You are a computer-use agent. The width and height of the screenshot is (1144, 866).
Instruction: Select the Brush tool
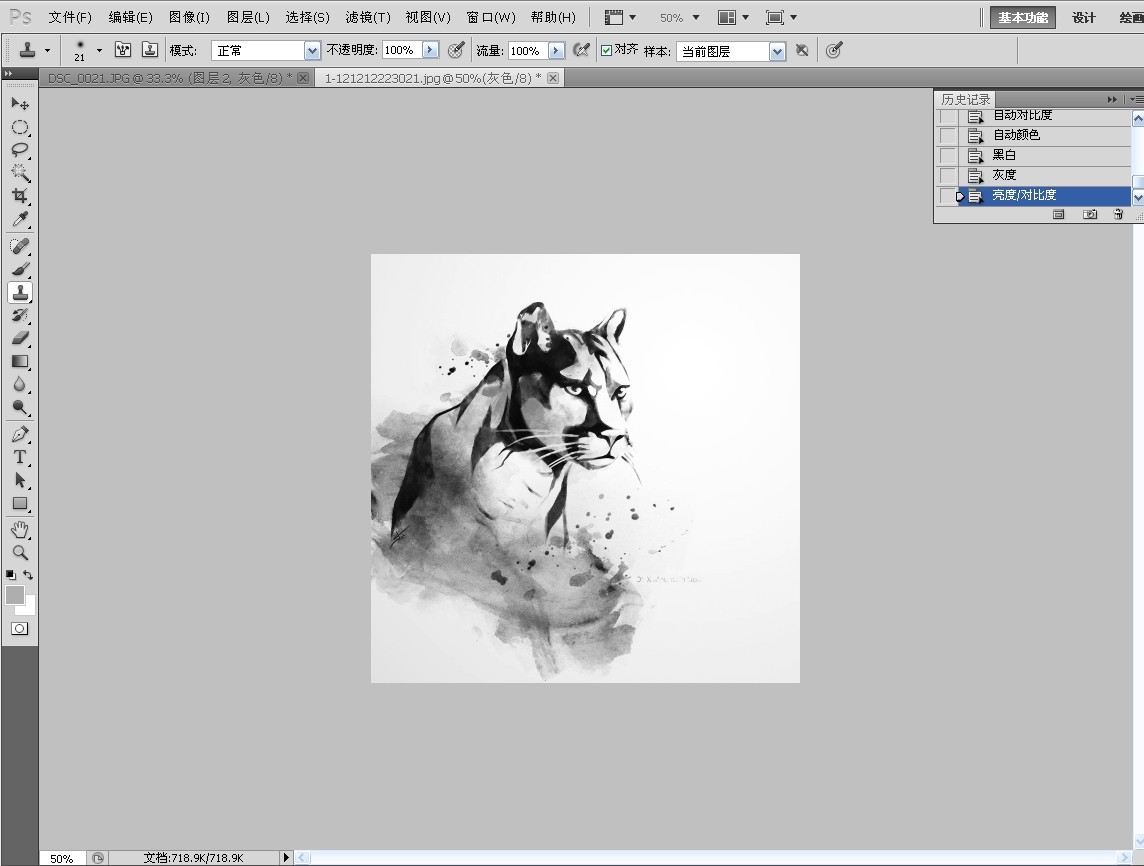point(20,269)
